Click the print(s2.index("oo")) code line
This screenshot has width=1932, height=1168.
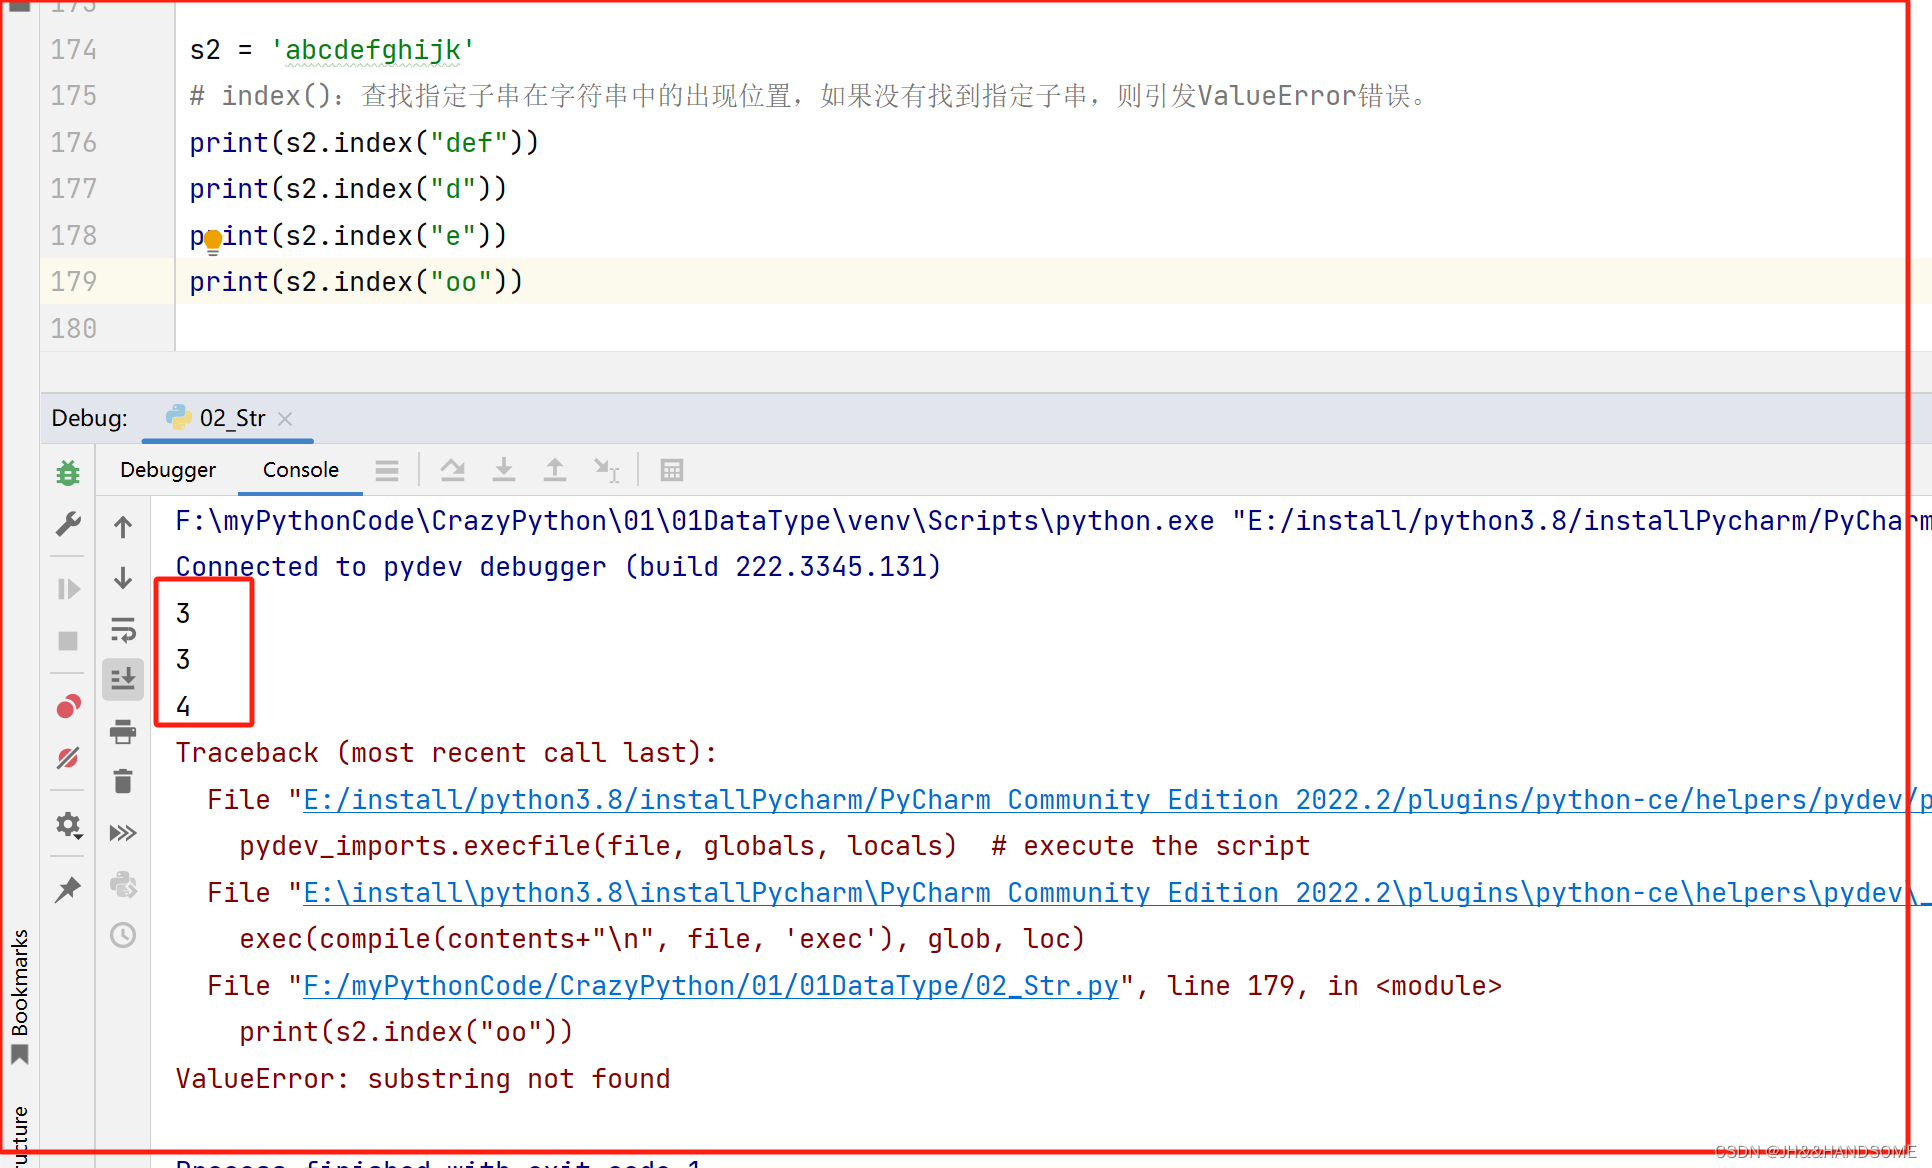click(x=356, y=282)
